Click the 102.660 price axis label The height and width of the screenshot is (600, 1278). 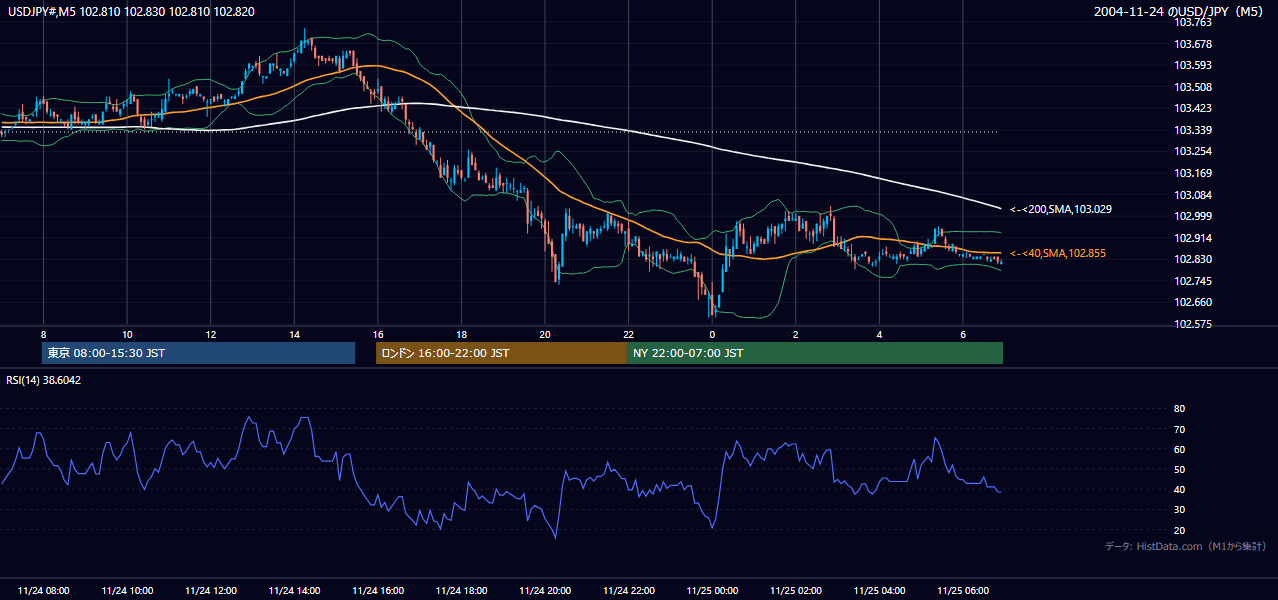[1193, 302]
